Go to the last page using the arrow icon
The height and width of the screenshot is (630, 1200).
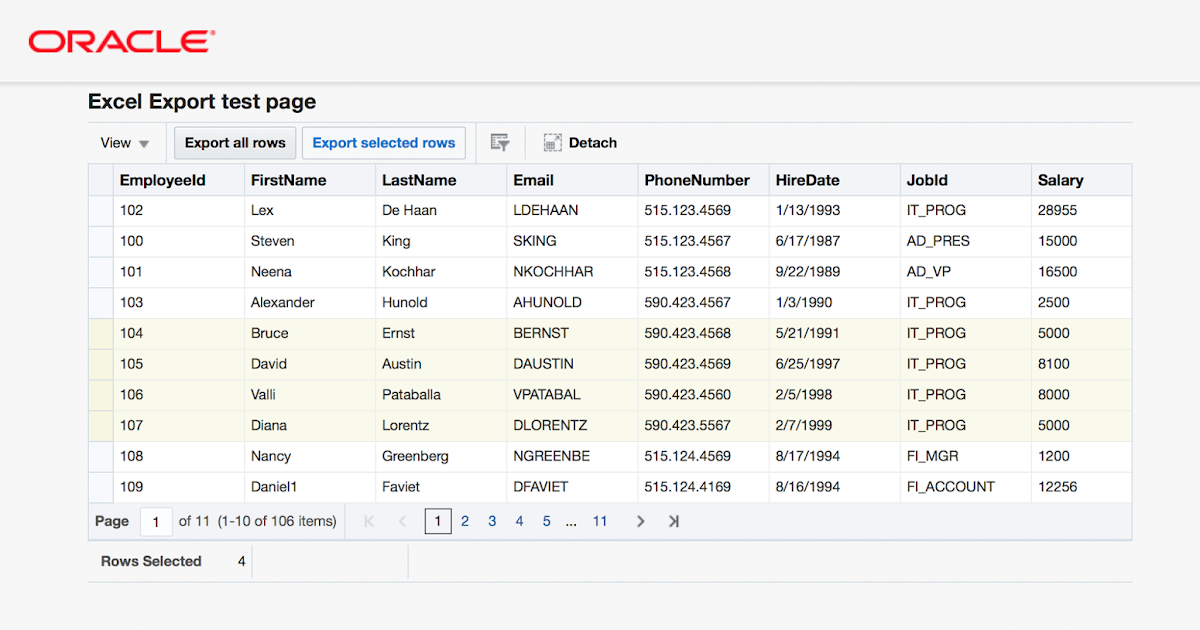pos(673,521)
